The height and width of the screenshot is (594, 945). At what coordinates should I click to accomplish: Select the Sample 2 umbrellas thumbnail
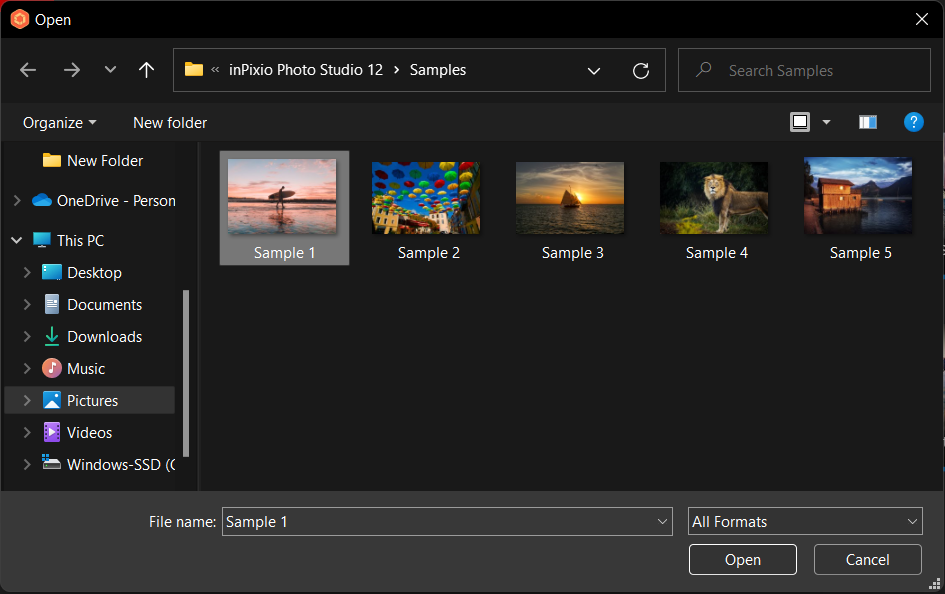click(x=426, y=198)
